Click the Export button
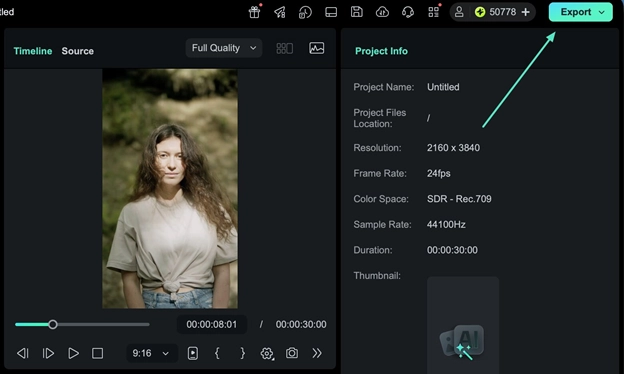Image resolution: width=624 pixels, height=374 pixels. tap(575, 12)
